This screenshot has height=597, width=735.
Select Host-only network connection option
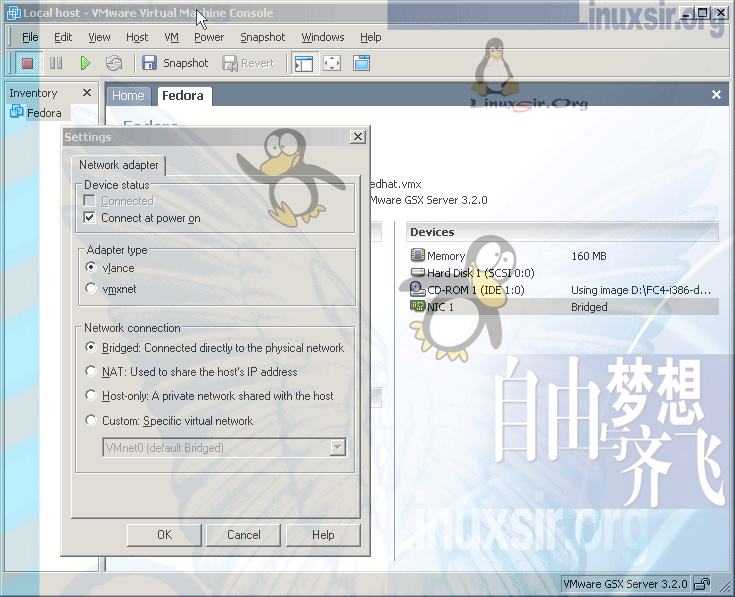[x=91, y=396]
